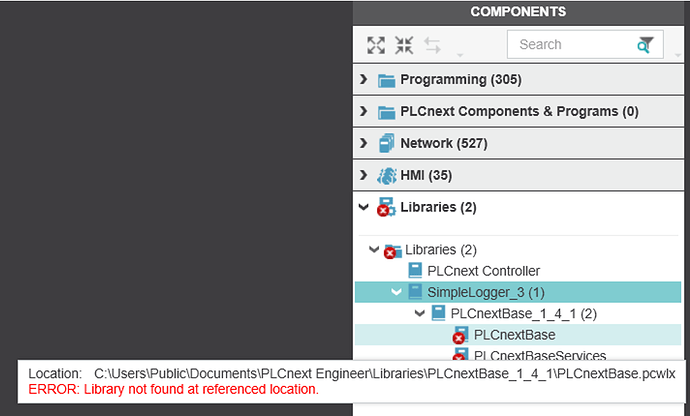The image size is (690, 416).
Task: Click the PLCnext Components & Programs folder icon
Action: [386, 112]
